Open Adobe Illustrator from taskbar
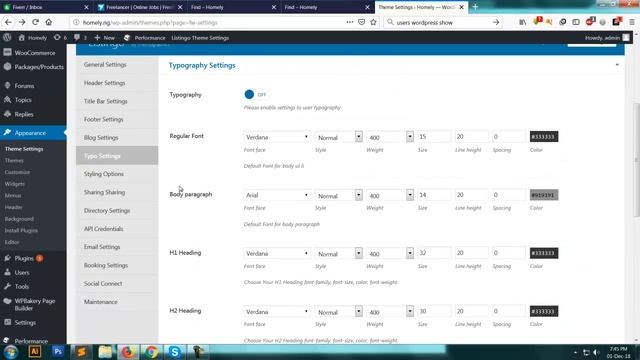Screen dimensions: 640x360 tap(35, 352)
